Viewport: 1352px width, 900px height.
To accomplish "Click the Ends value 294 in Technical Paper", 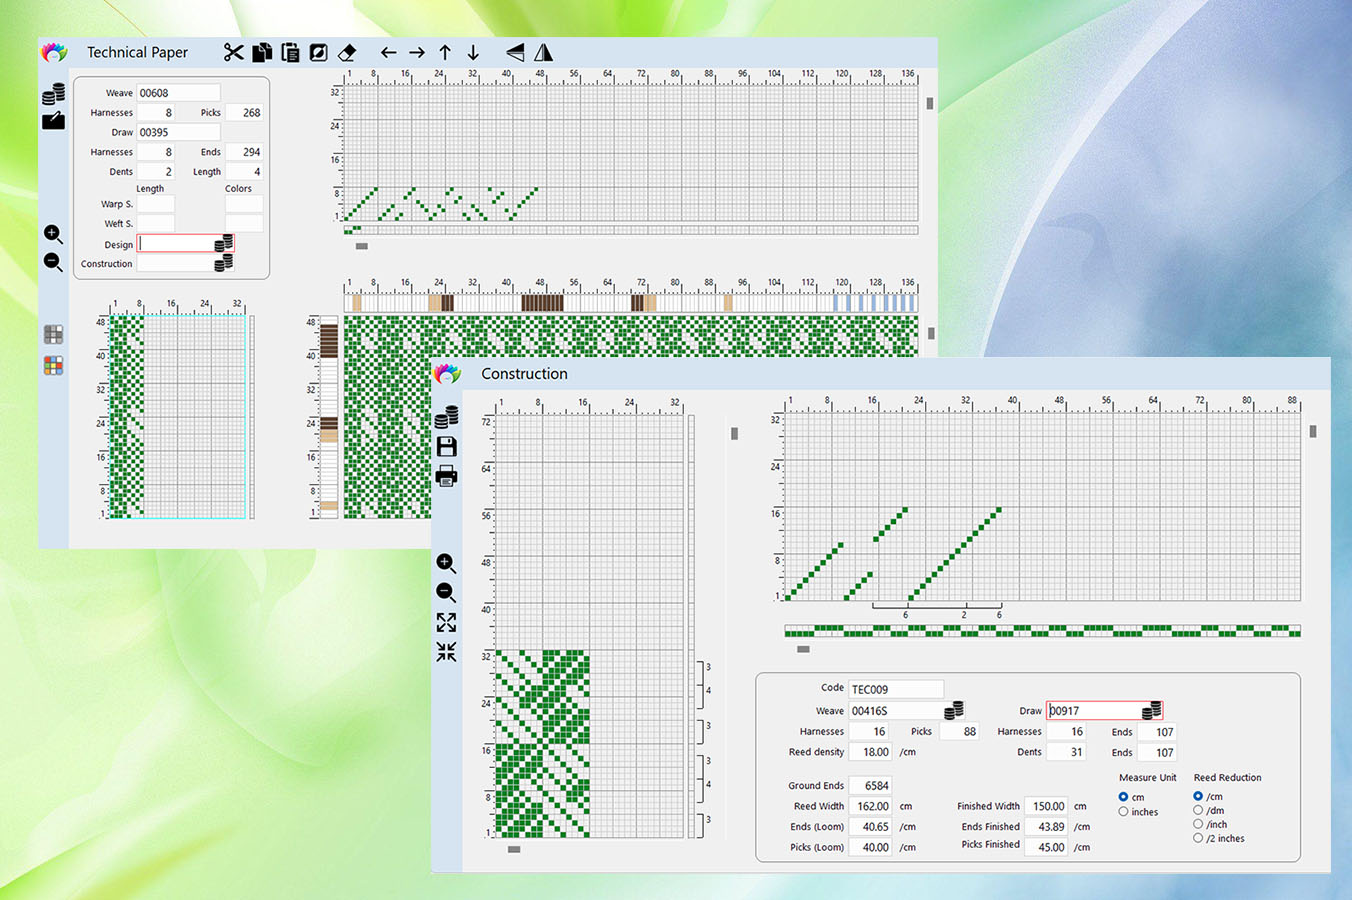I will [244, 152].
